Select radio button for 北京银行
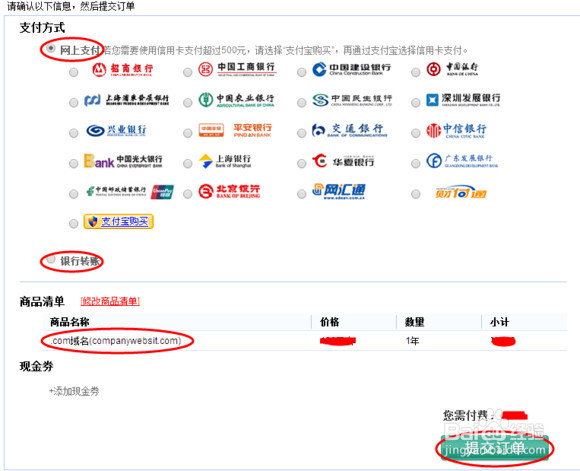The image size is (580, 471). point(188,193)
